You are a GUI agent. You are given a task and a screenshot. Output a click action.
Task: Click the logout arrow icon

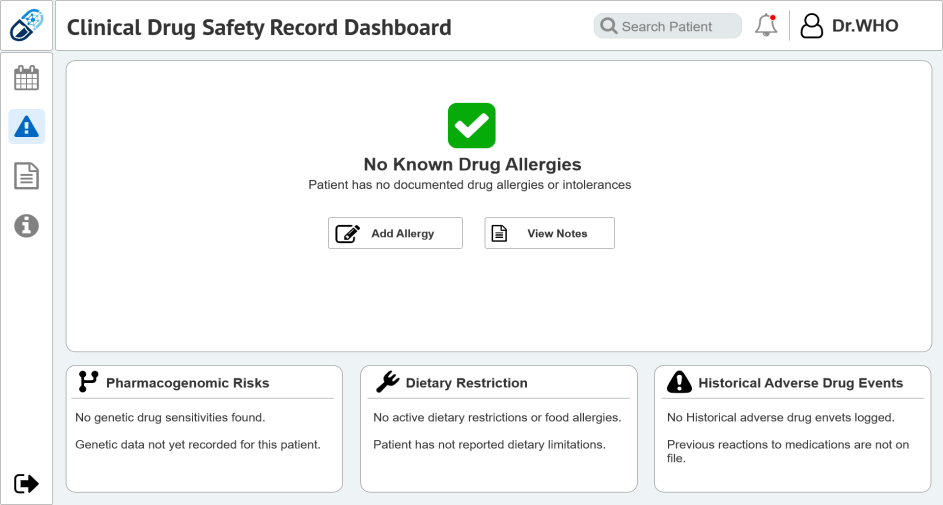pyautogui.click(x=26, y=483)
